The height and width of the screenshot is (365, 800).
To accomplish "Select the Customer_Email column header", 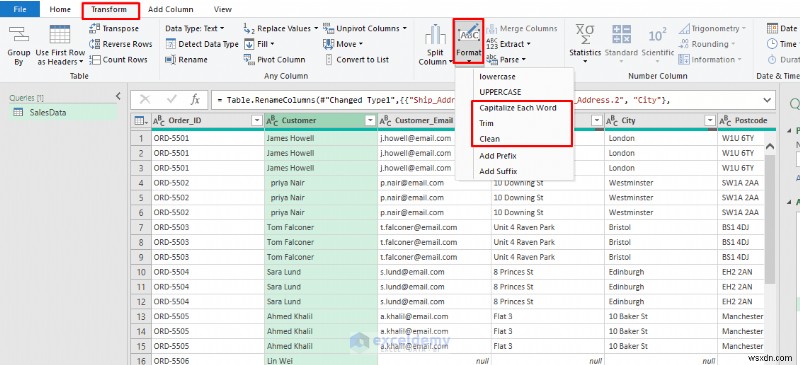I will tap(423, 120).
